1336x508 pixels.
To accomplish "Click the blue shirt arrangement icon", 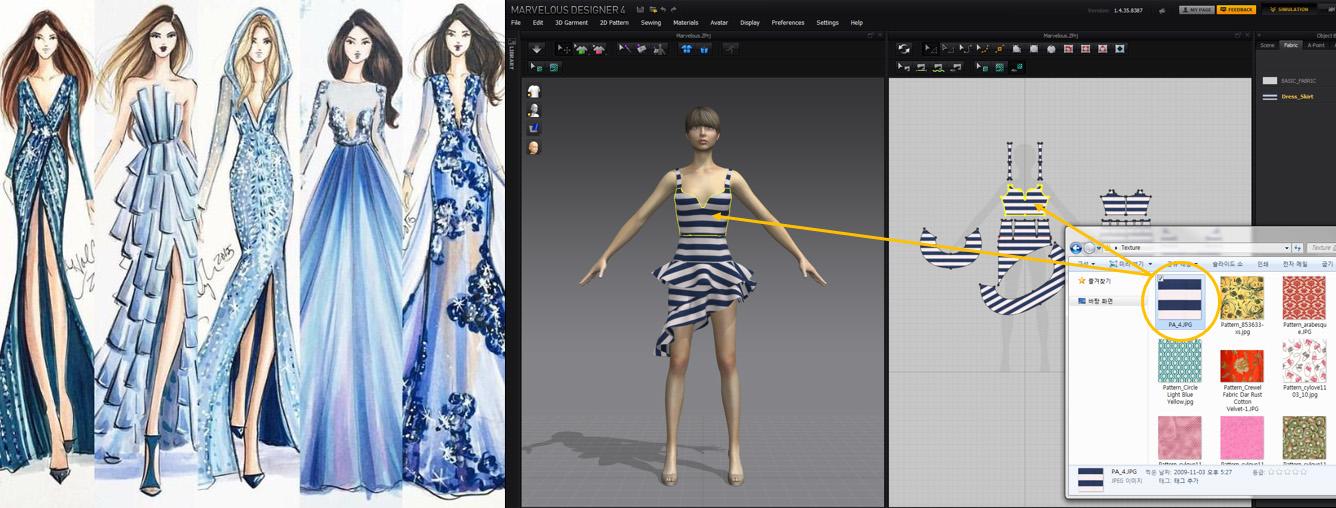I will tap(687, 48).
